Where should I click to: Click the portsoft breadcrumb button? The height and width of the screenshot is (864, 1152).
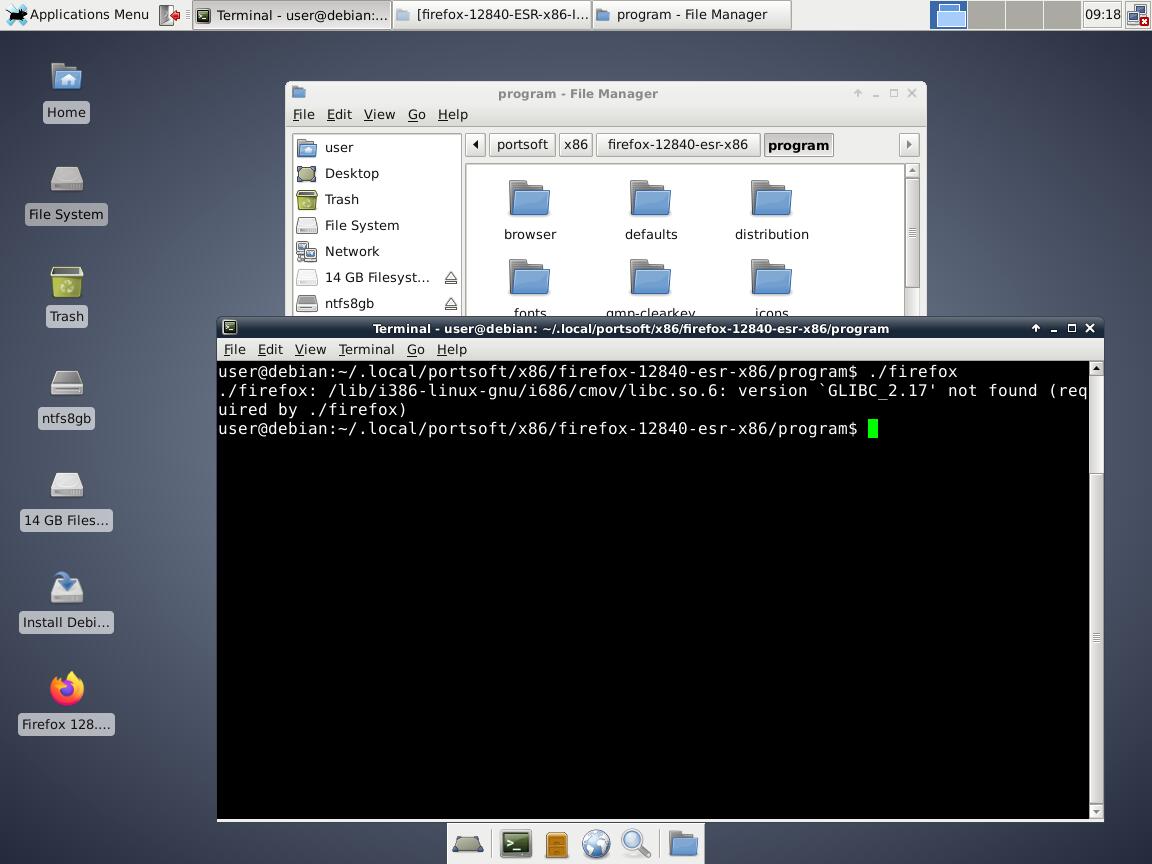522,145
